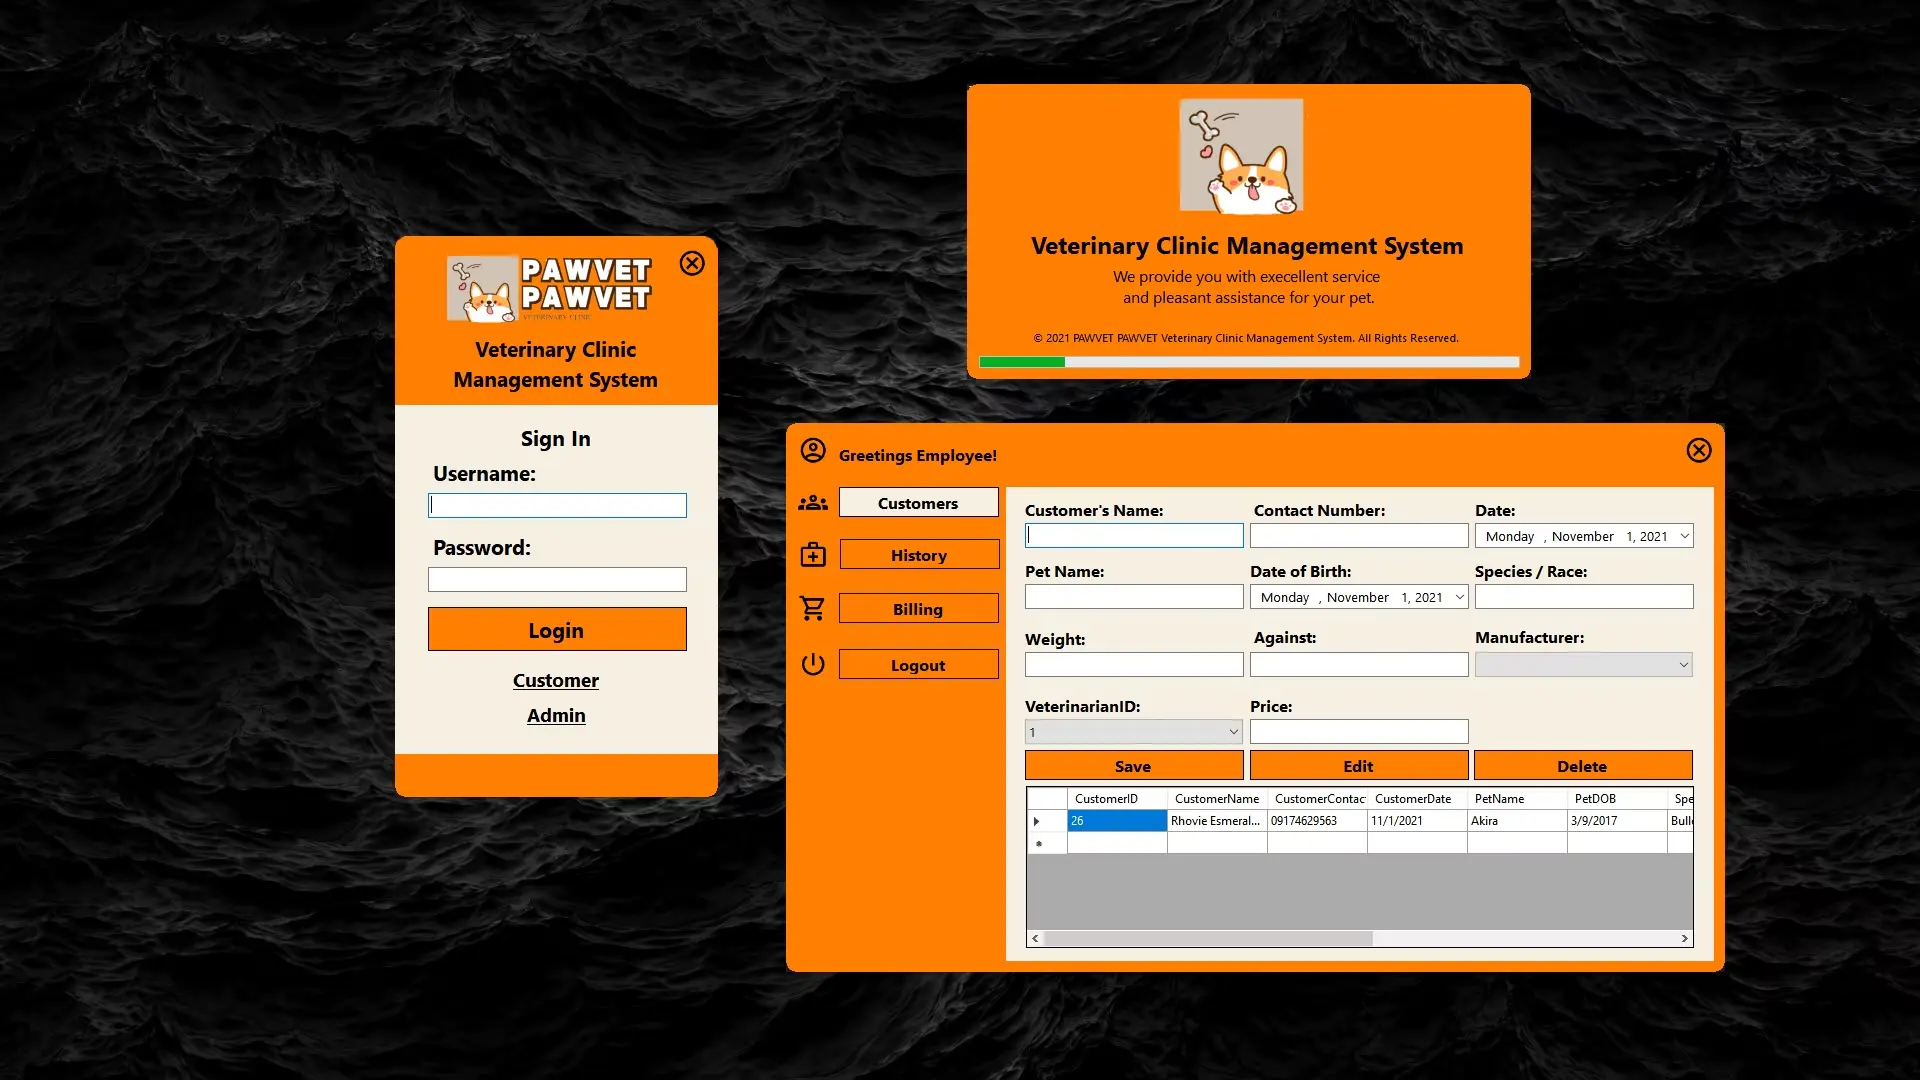Open the Admin sign-in link
Image resolution: width=1920 pixels, height=1080 pixels.
tap(556, 715)
